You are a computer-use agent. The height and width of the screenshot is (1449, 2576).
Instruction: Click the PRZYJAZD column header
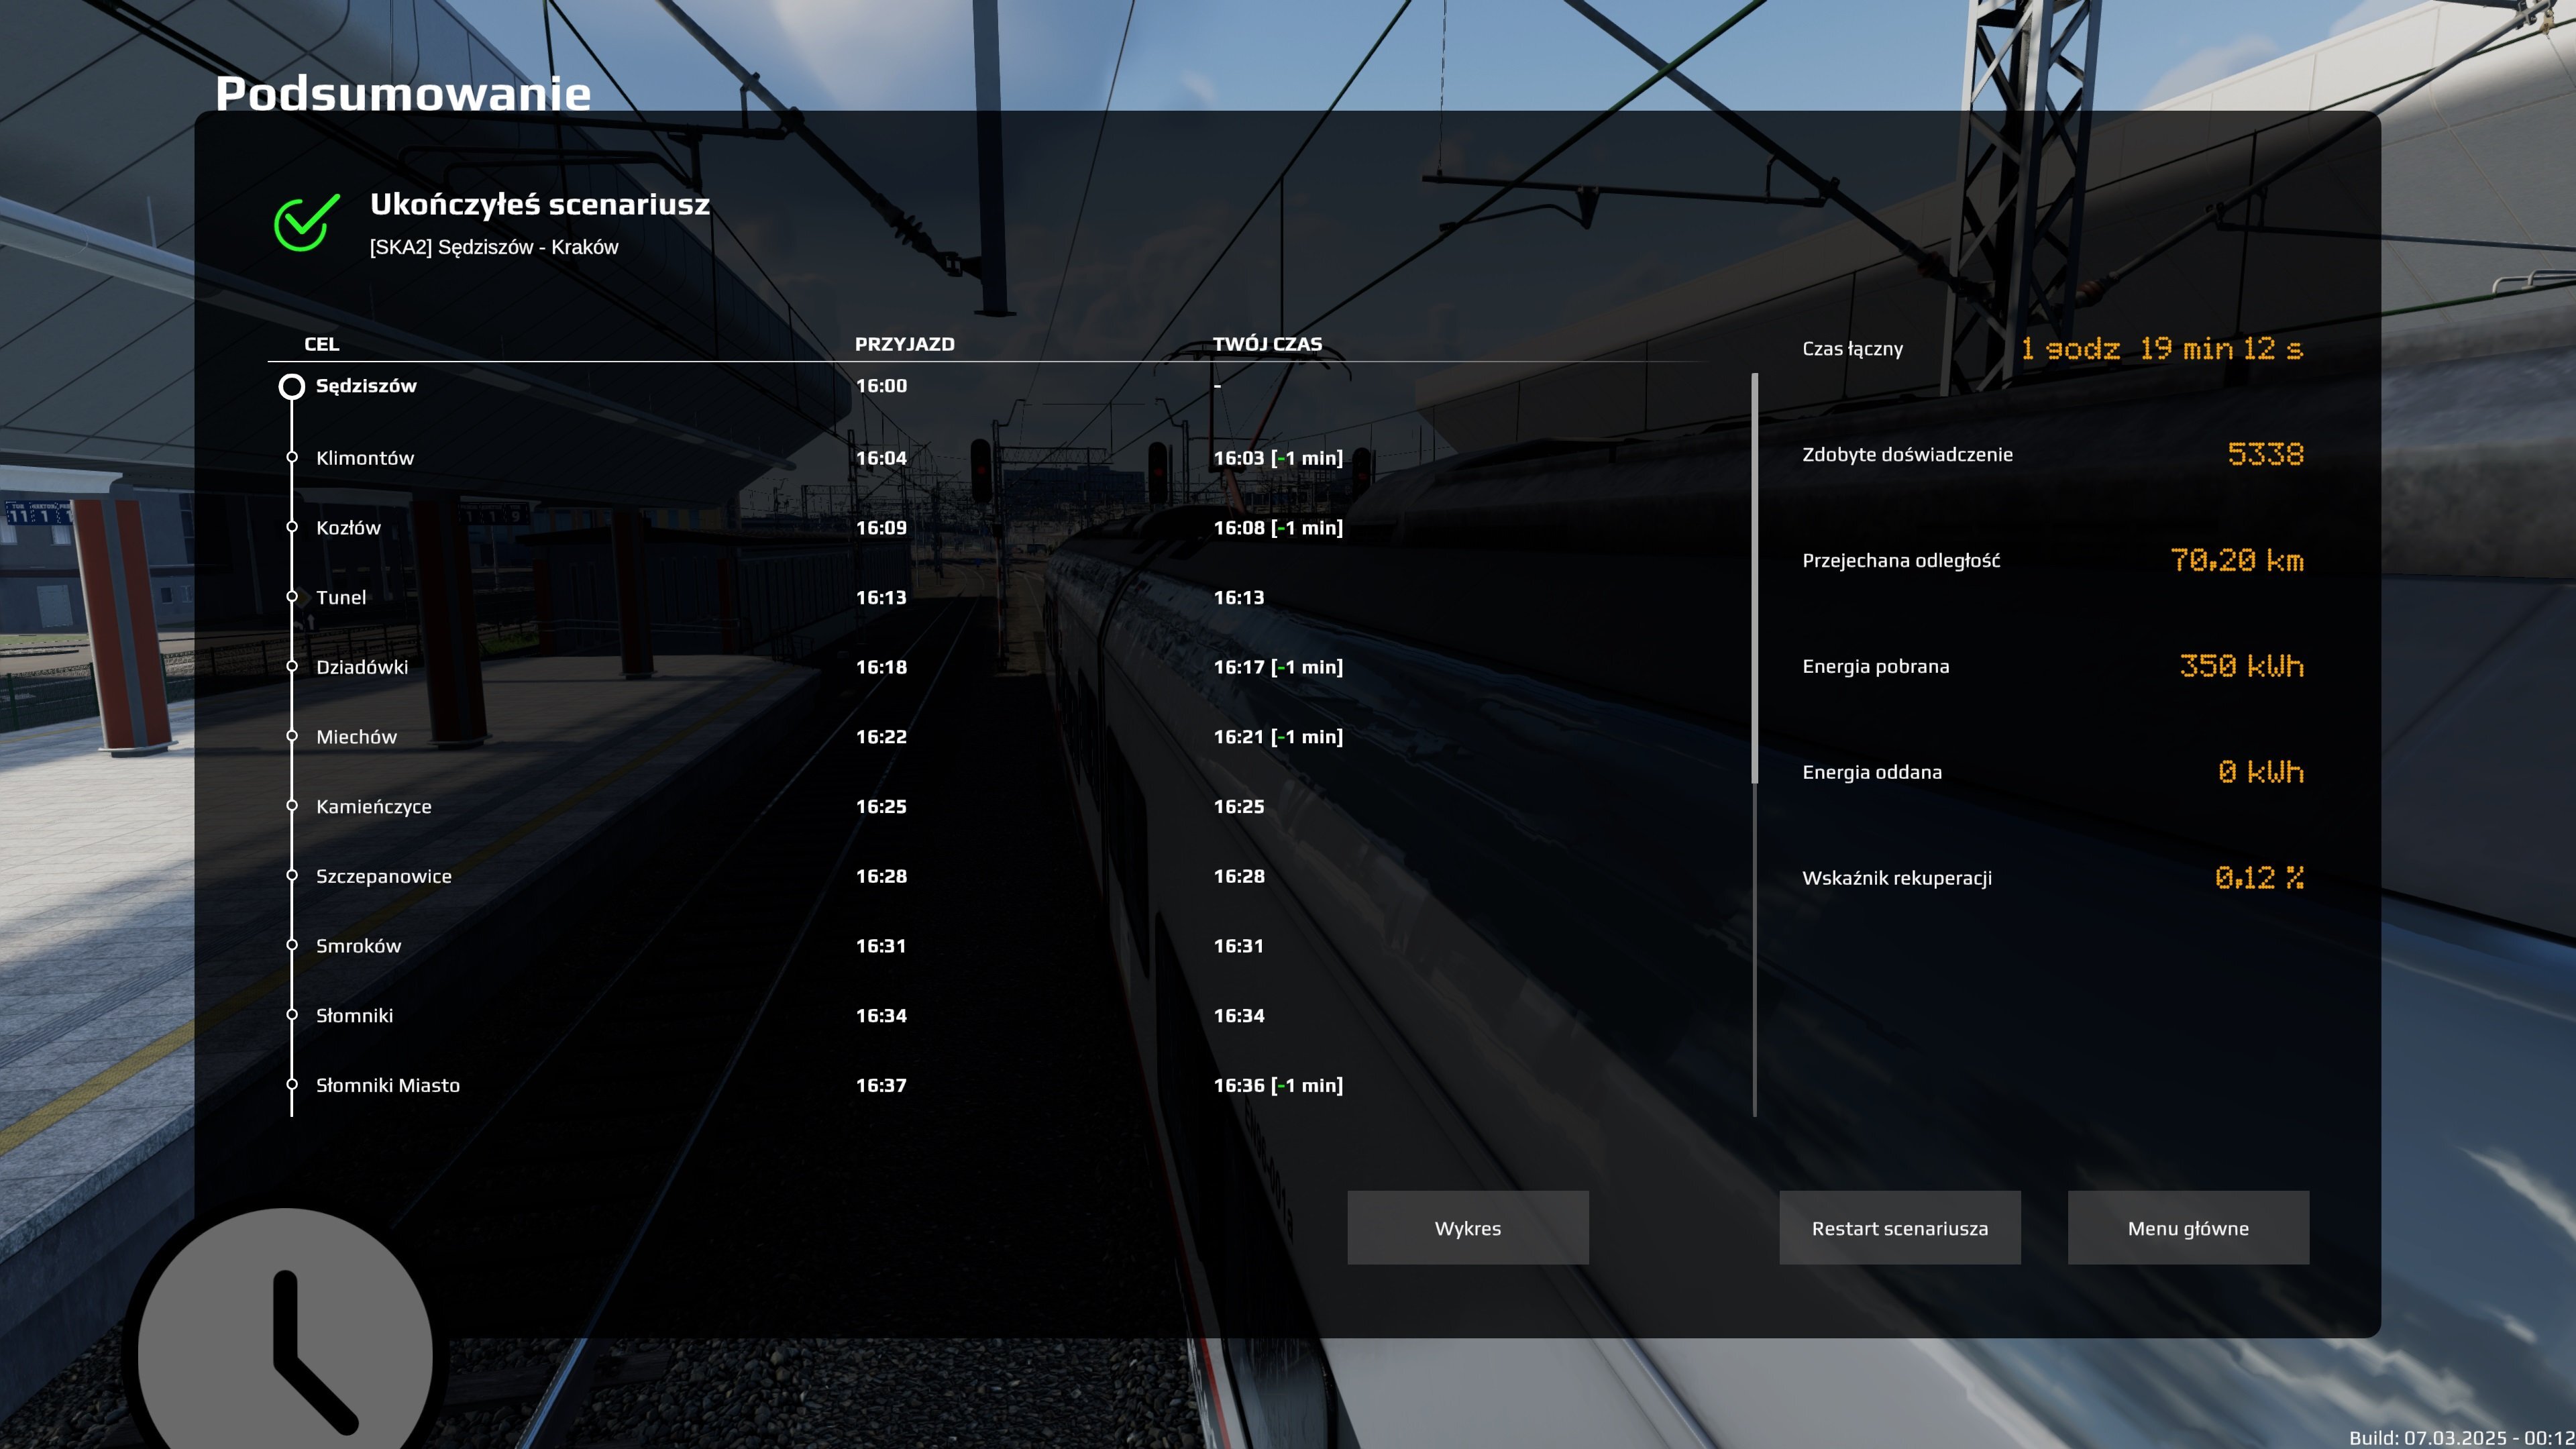(904, 344)
